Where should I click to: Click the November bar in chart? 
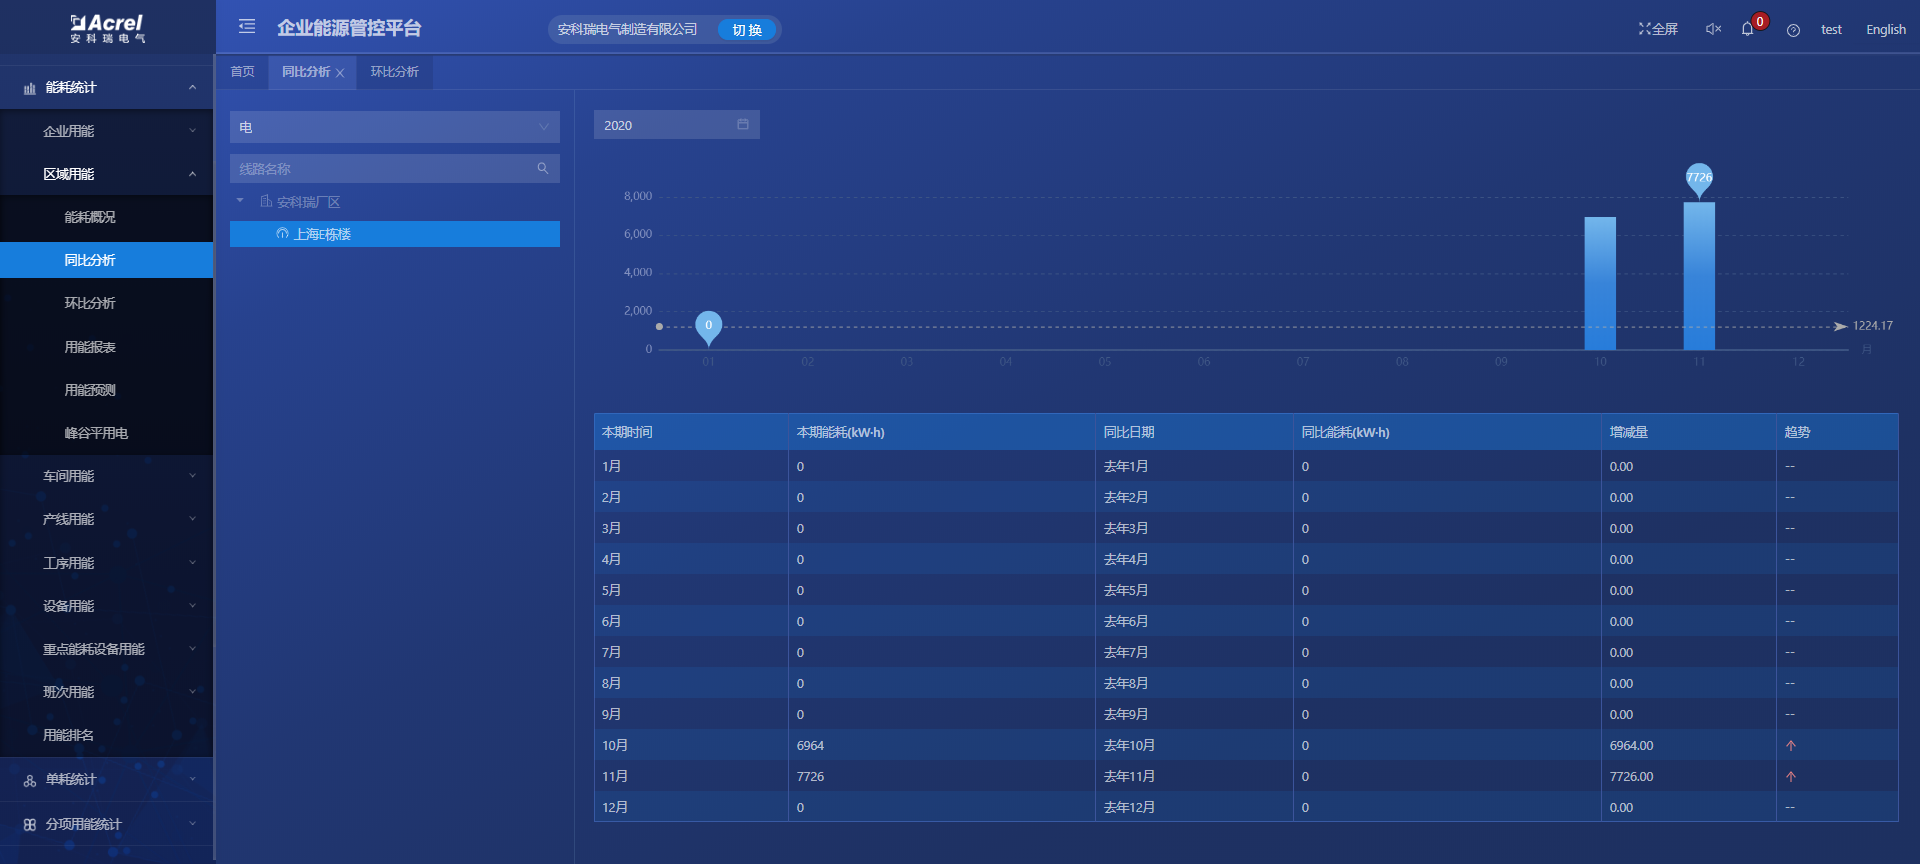[x=1699, y=276]
